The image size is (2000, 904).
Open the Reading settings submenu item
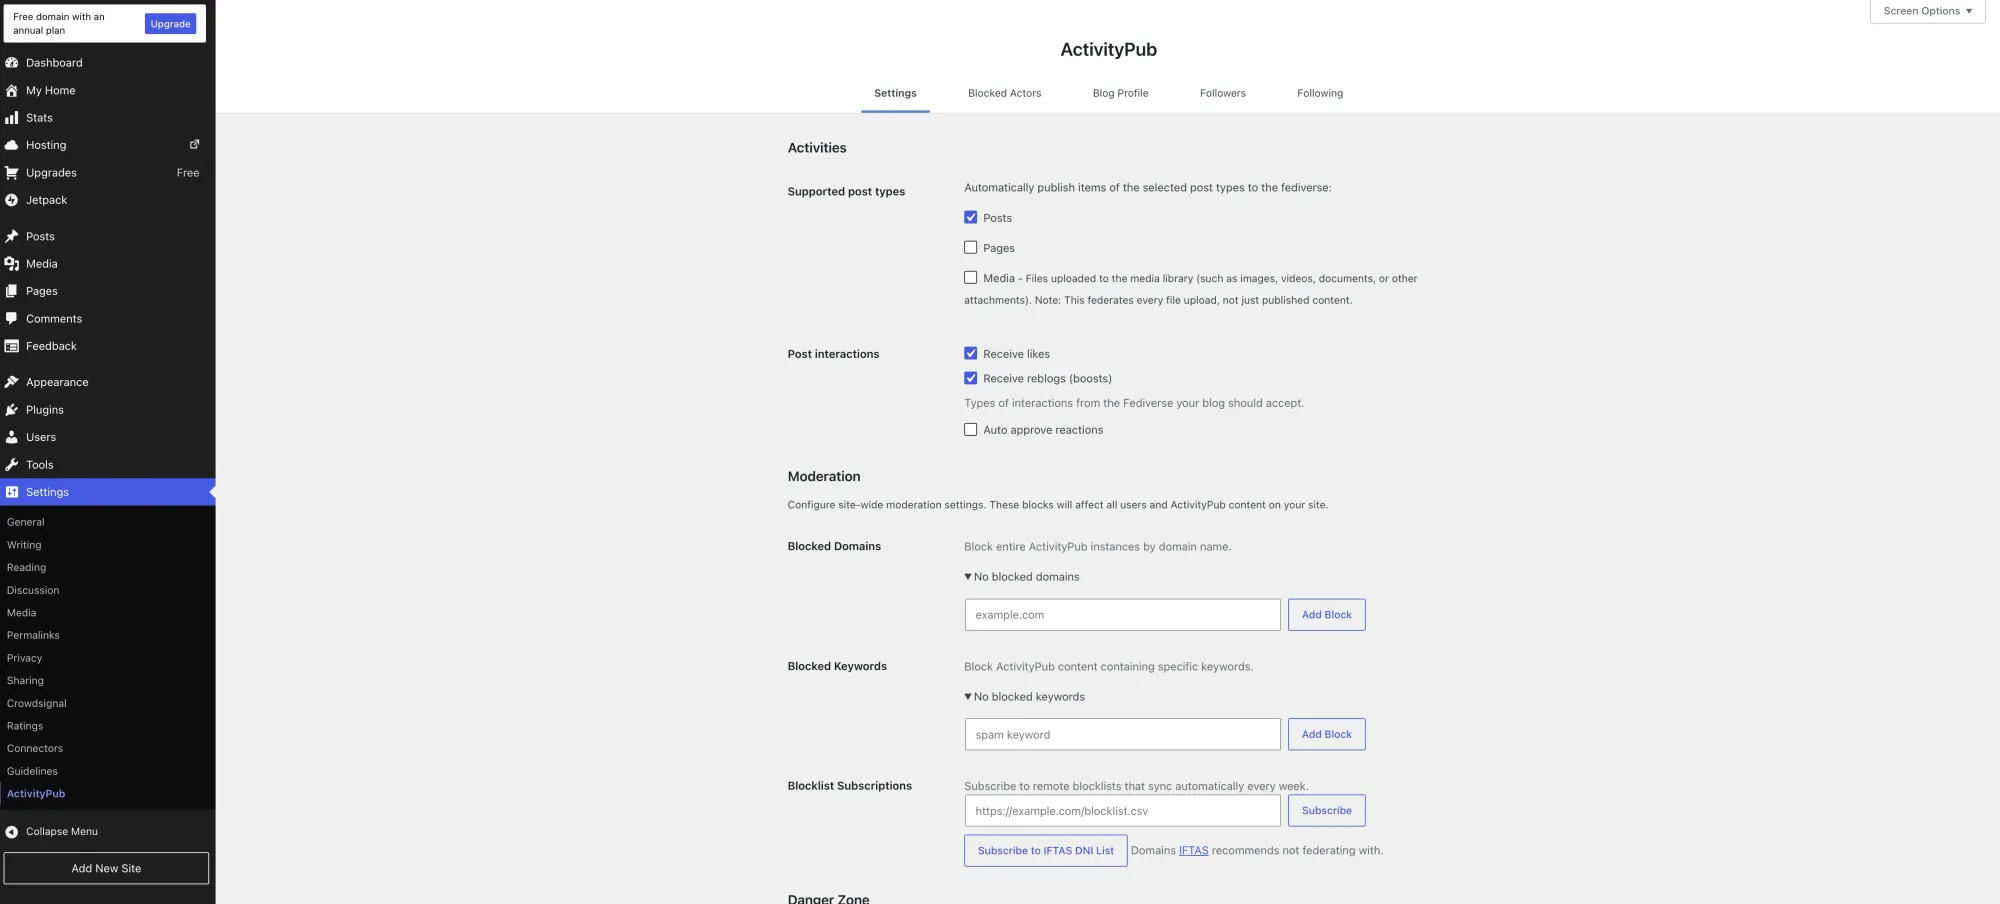point(26,567)
